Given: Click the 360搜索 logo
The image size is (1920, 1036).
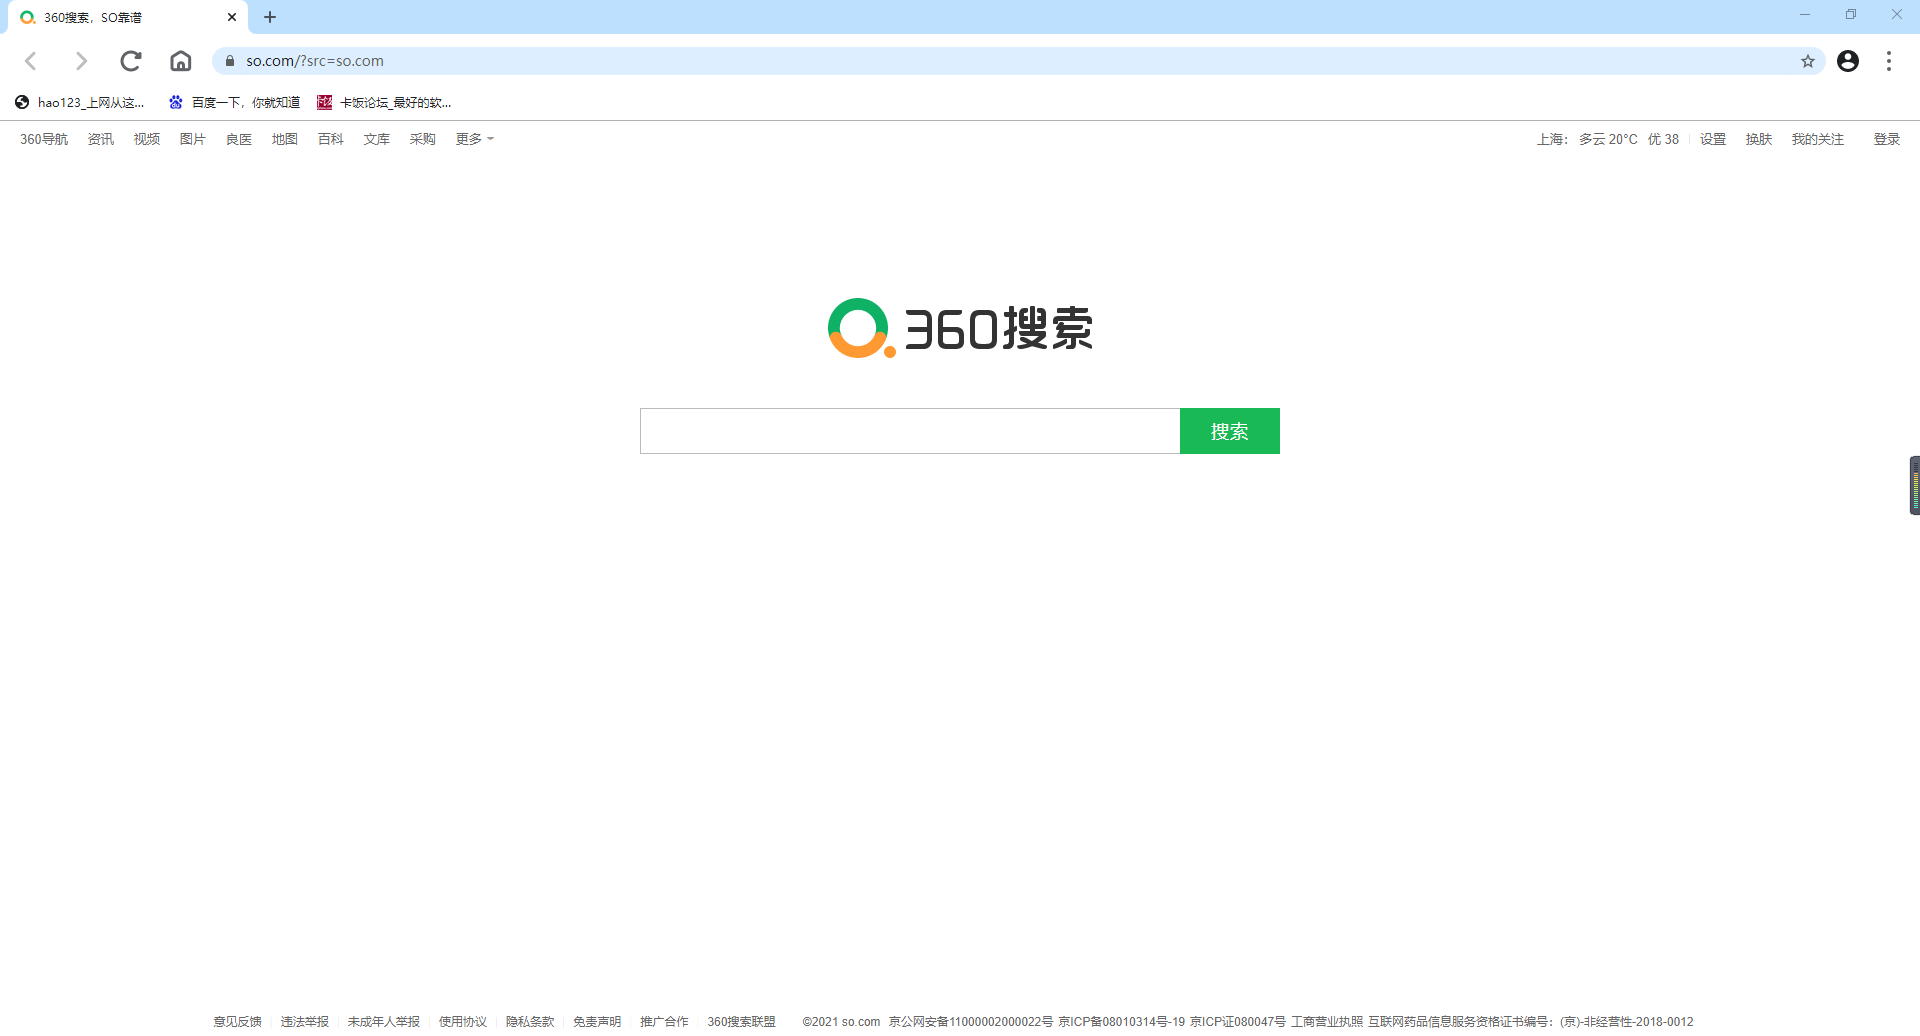Looking at the screenshot, I should pos(960,328).
